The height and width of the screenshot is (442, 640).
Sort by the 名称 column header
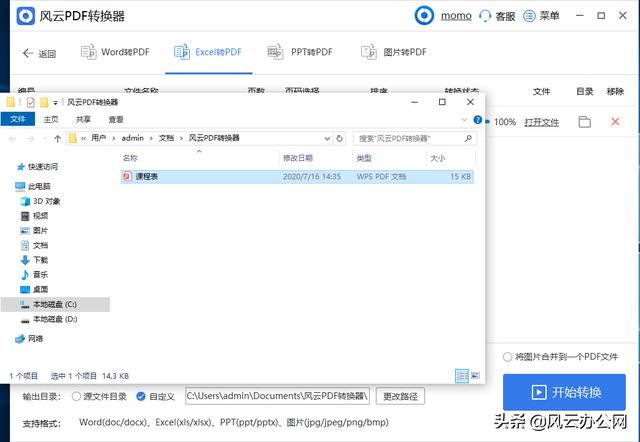pos(130,158)
